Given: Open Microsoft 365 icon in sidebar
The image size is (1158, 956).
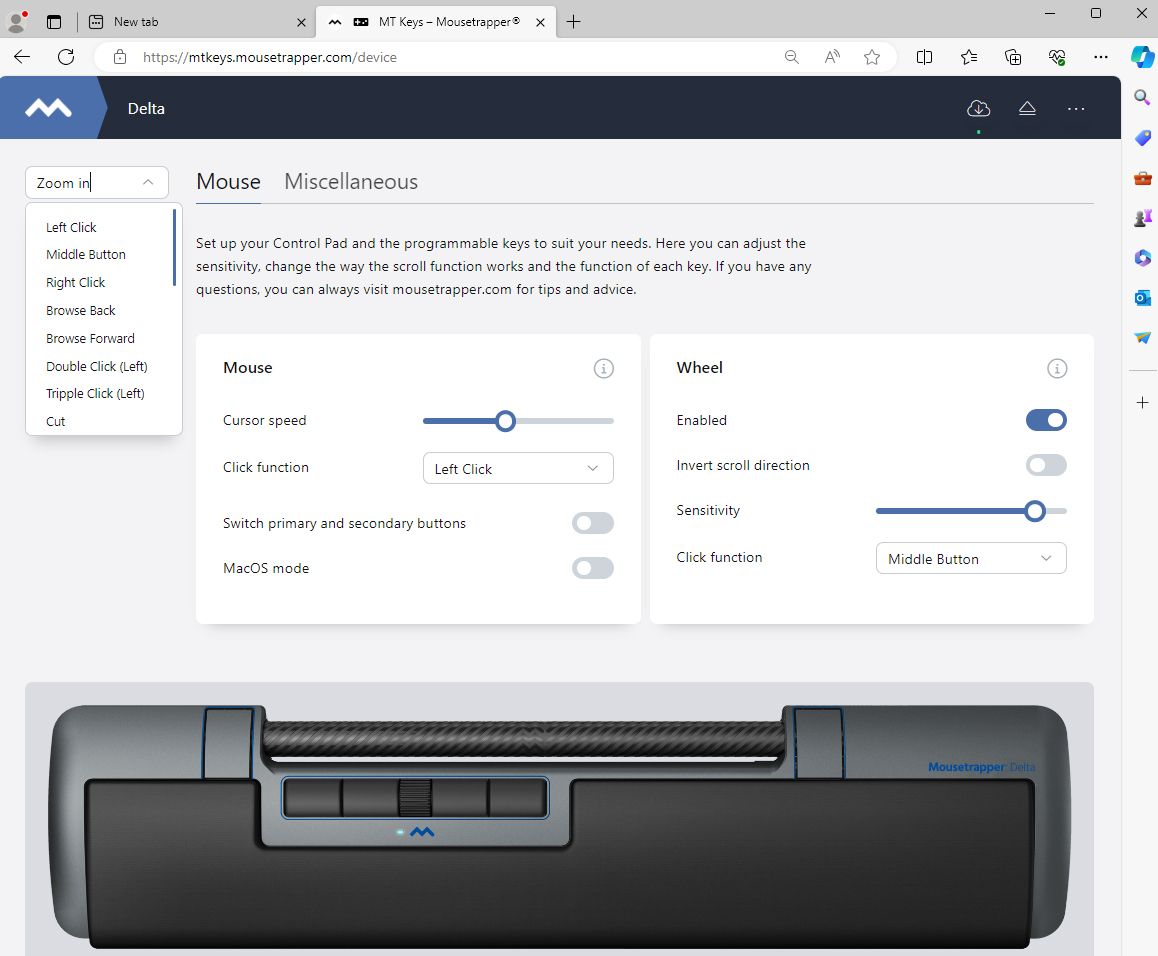Looking at the screenshot, I should (x=1142, y=258).
